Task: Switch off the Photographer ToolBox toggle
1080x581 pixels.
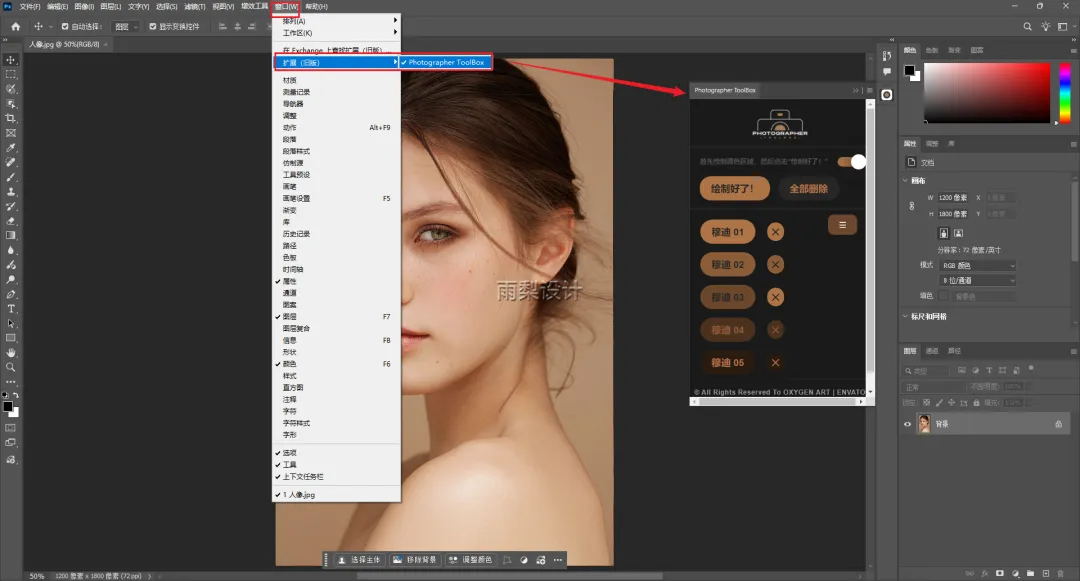Action: (851, 162)
